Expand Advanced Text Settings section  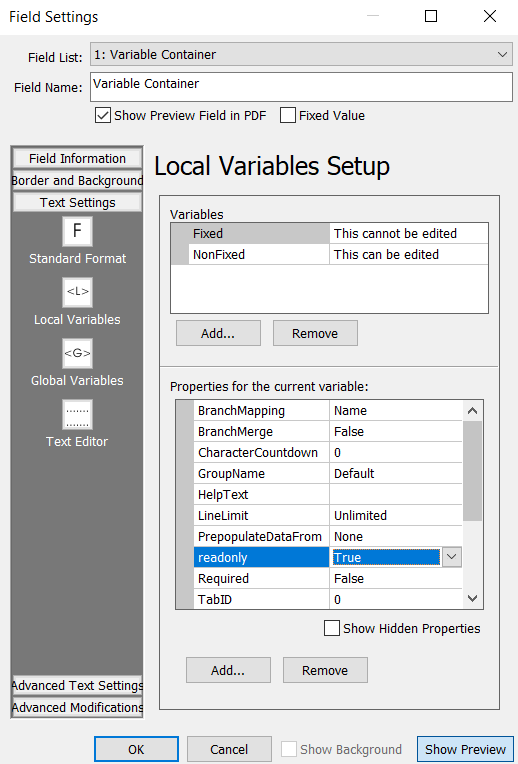[77, 685]
